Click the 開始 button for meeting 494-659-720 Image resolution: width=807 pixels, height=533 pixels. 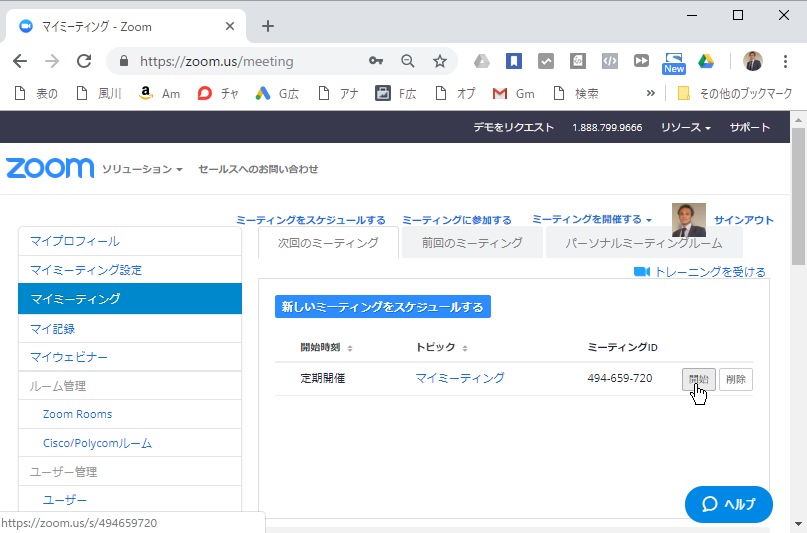click(x=698, y=379)
